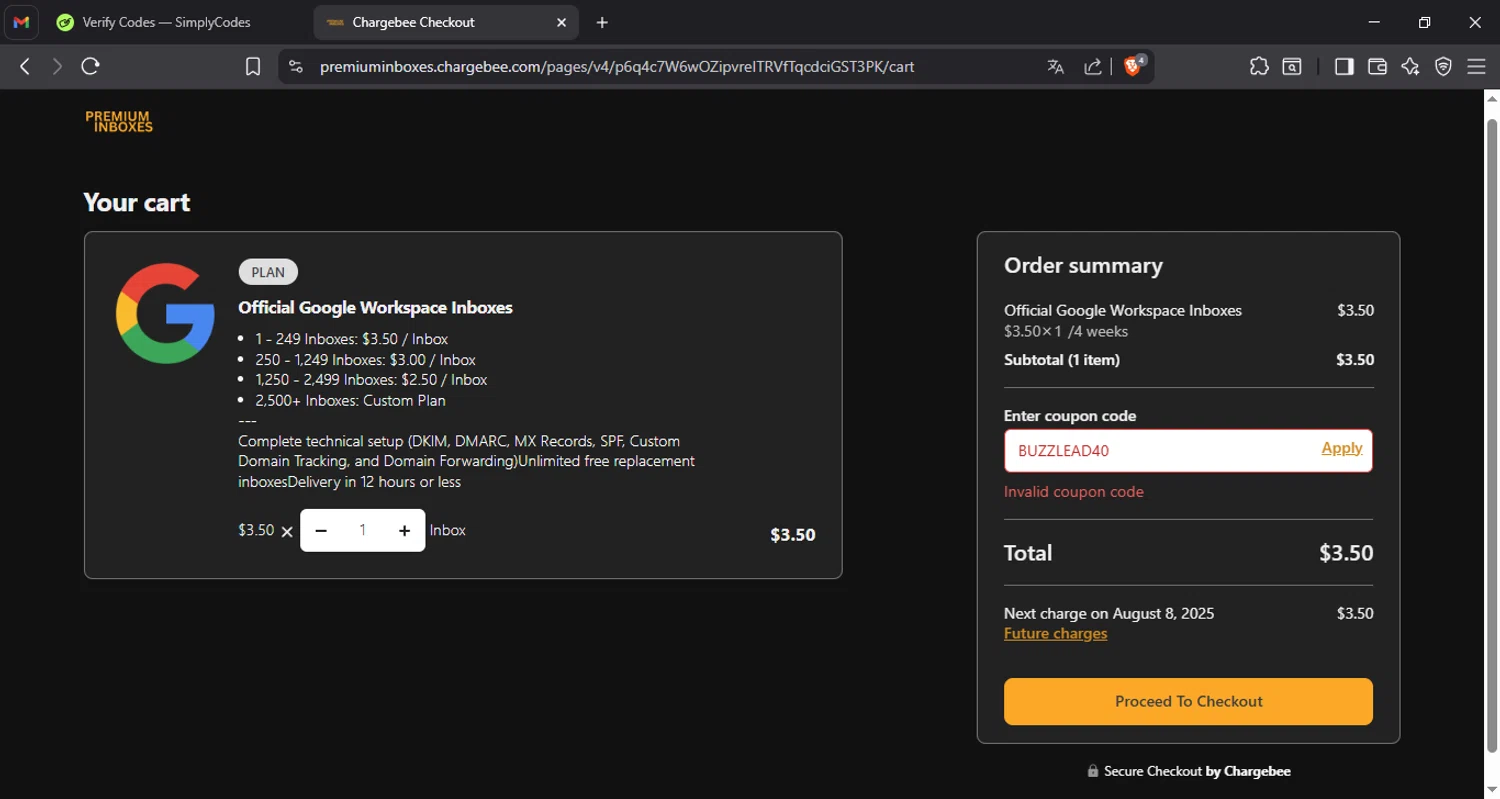This screenshot has width=1500, height=799.
Task: Click Secure Checkout by Chargebee text
Action: (1197, 771)
